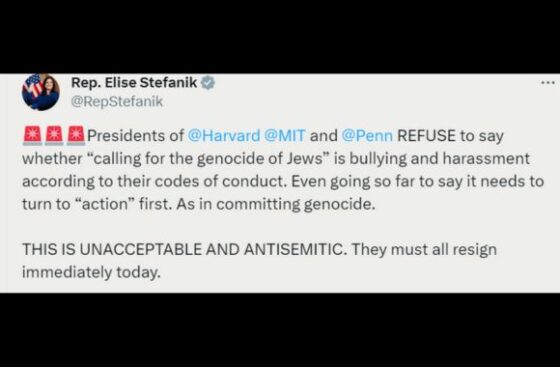Click the text "As in committing genocide."
The image size is (560, 367).
[276, 204]
